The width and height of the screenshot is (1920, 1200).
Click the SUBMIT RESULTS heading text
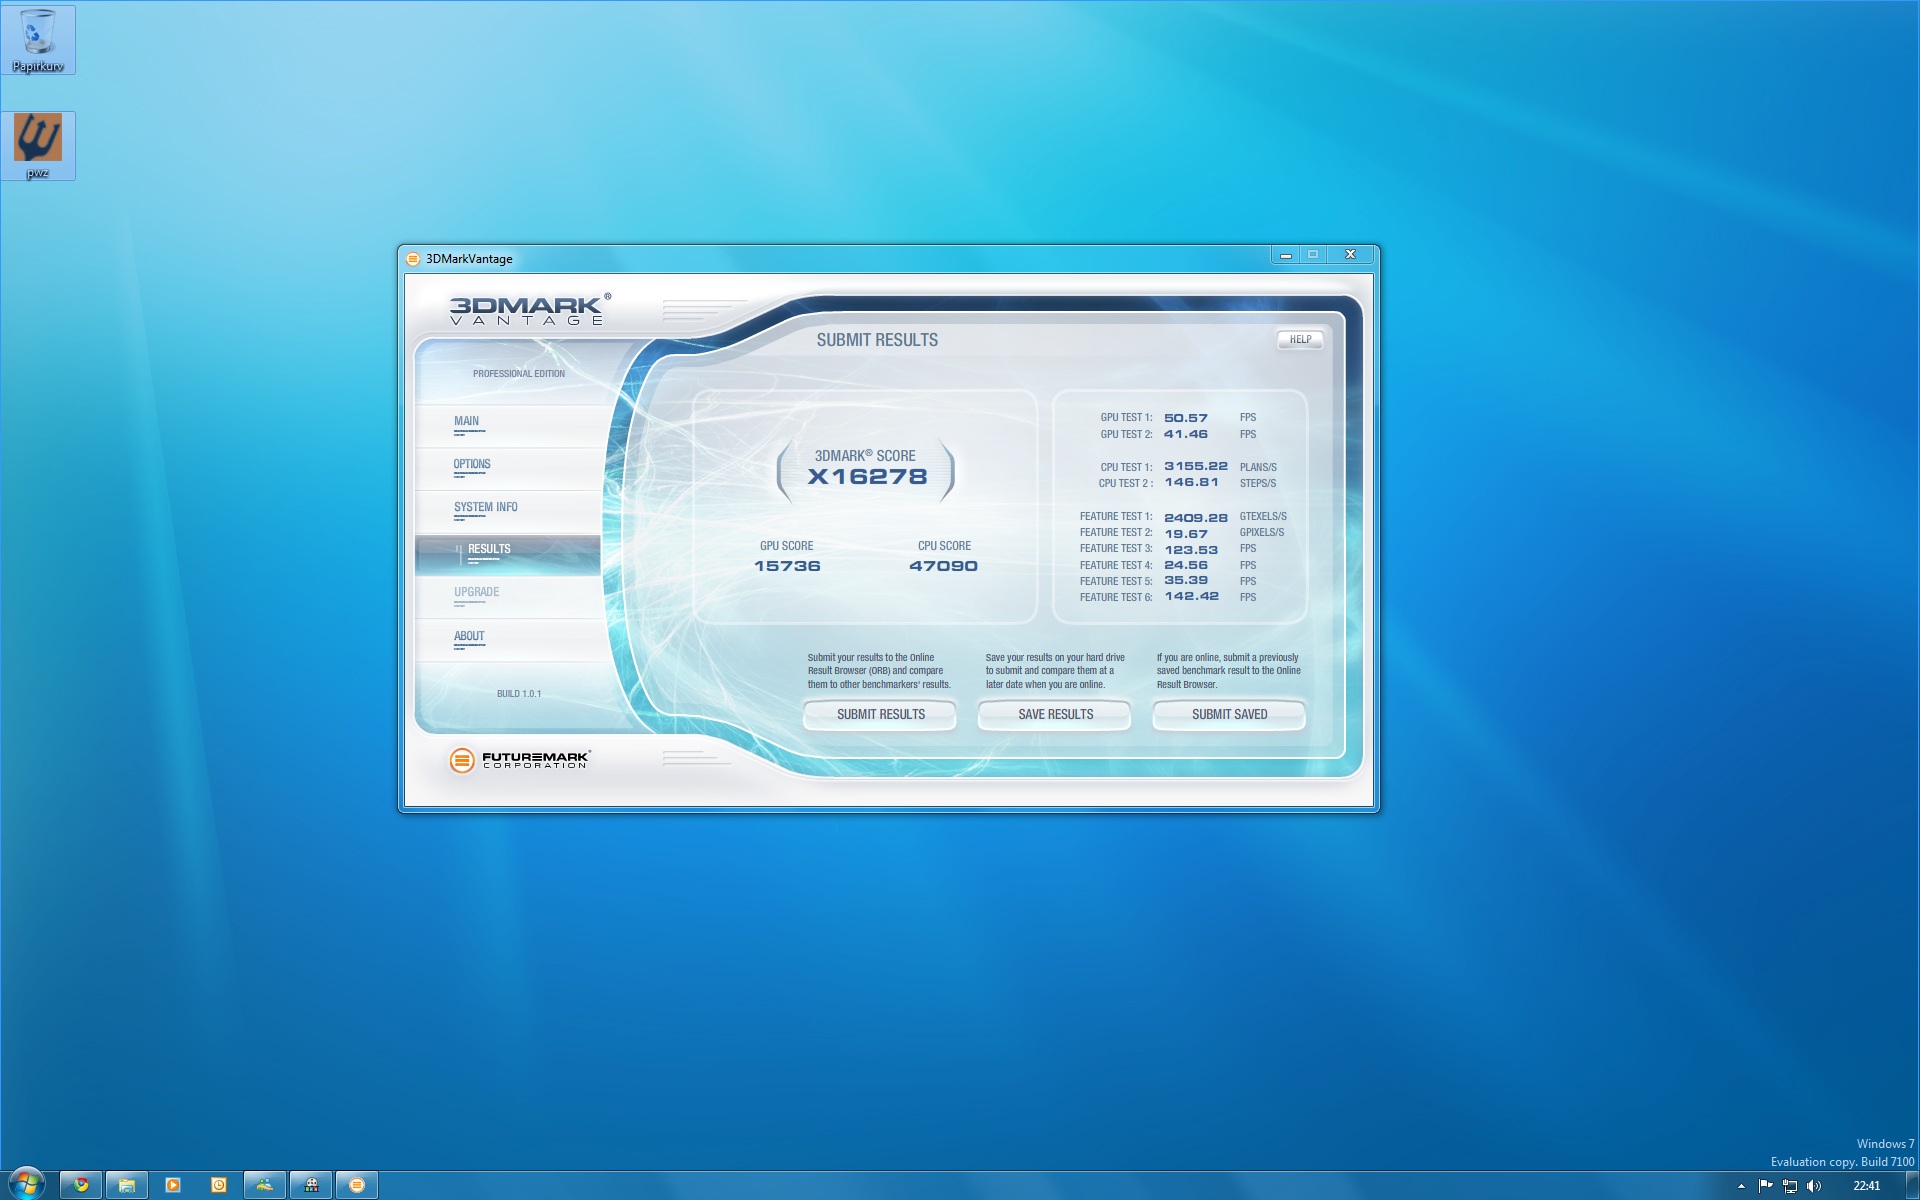[877, 340]
